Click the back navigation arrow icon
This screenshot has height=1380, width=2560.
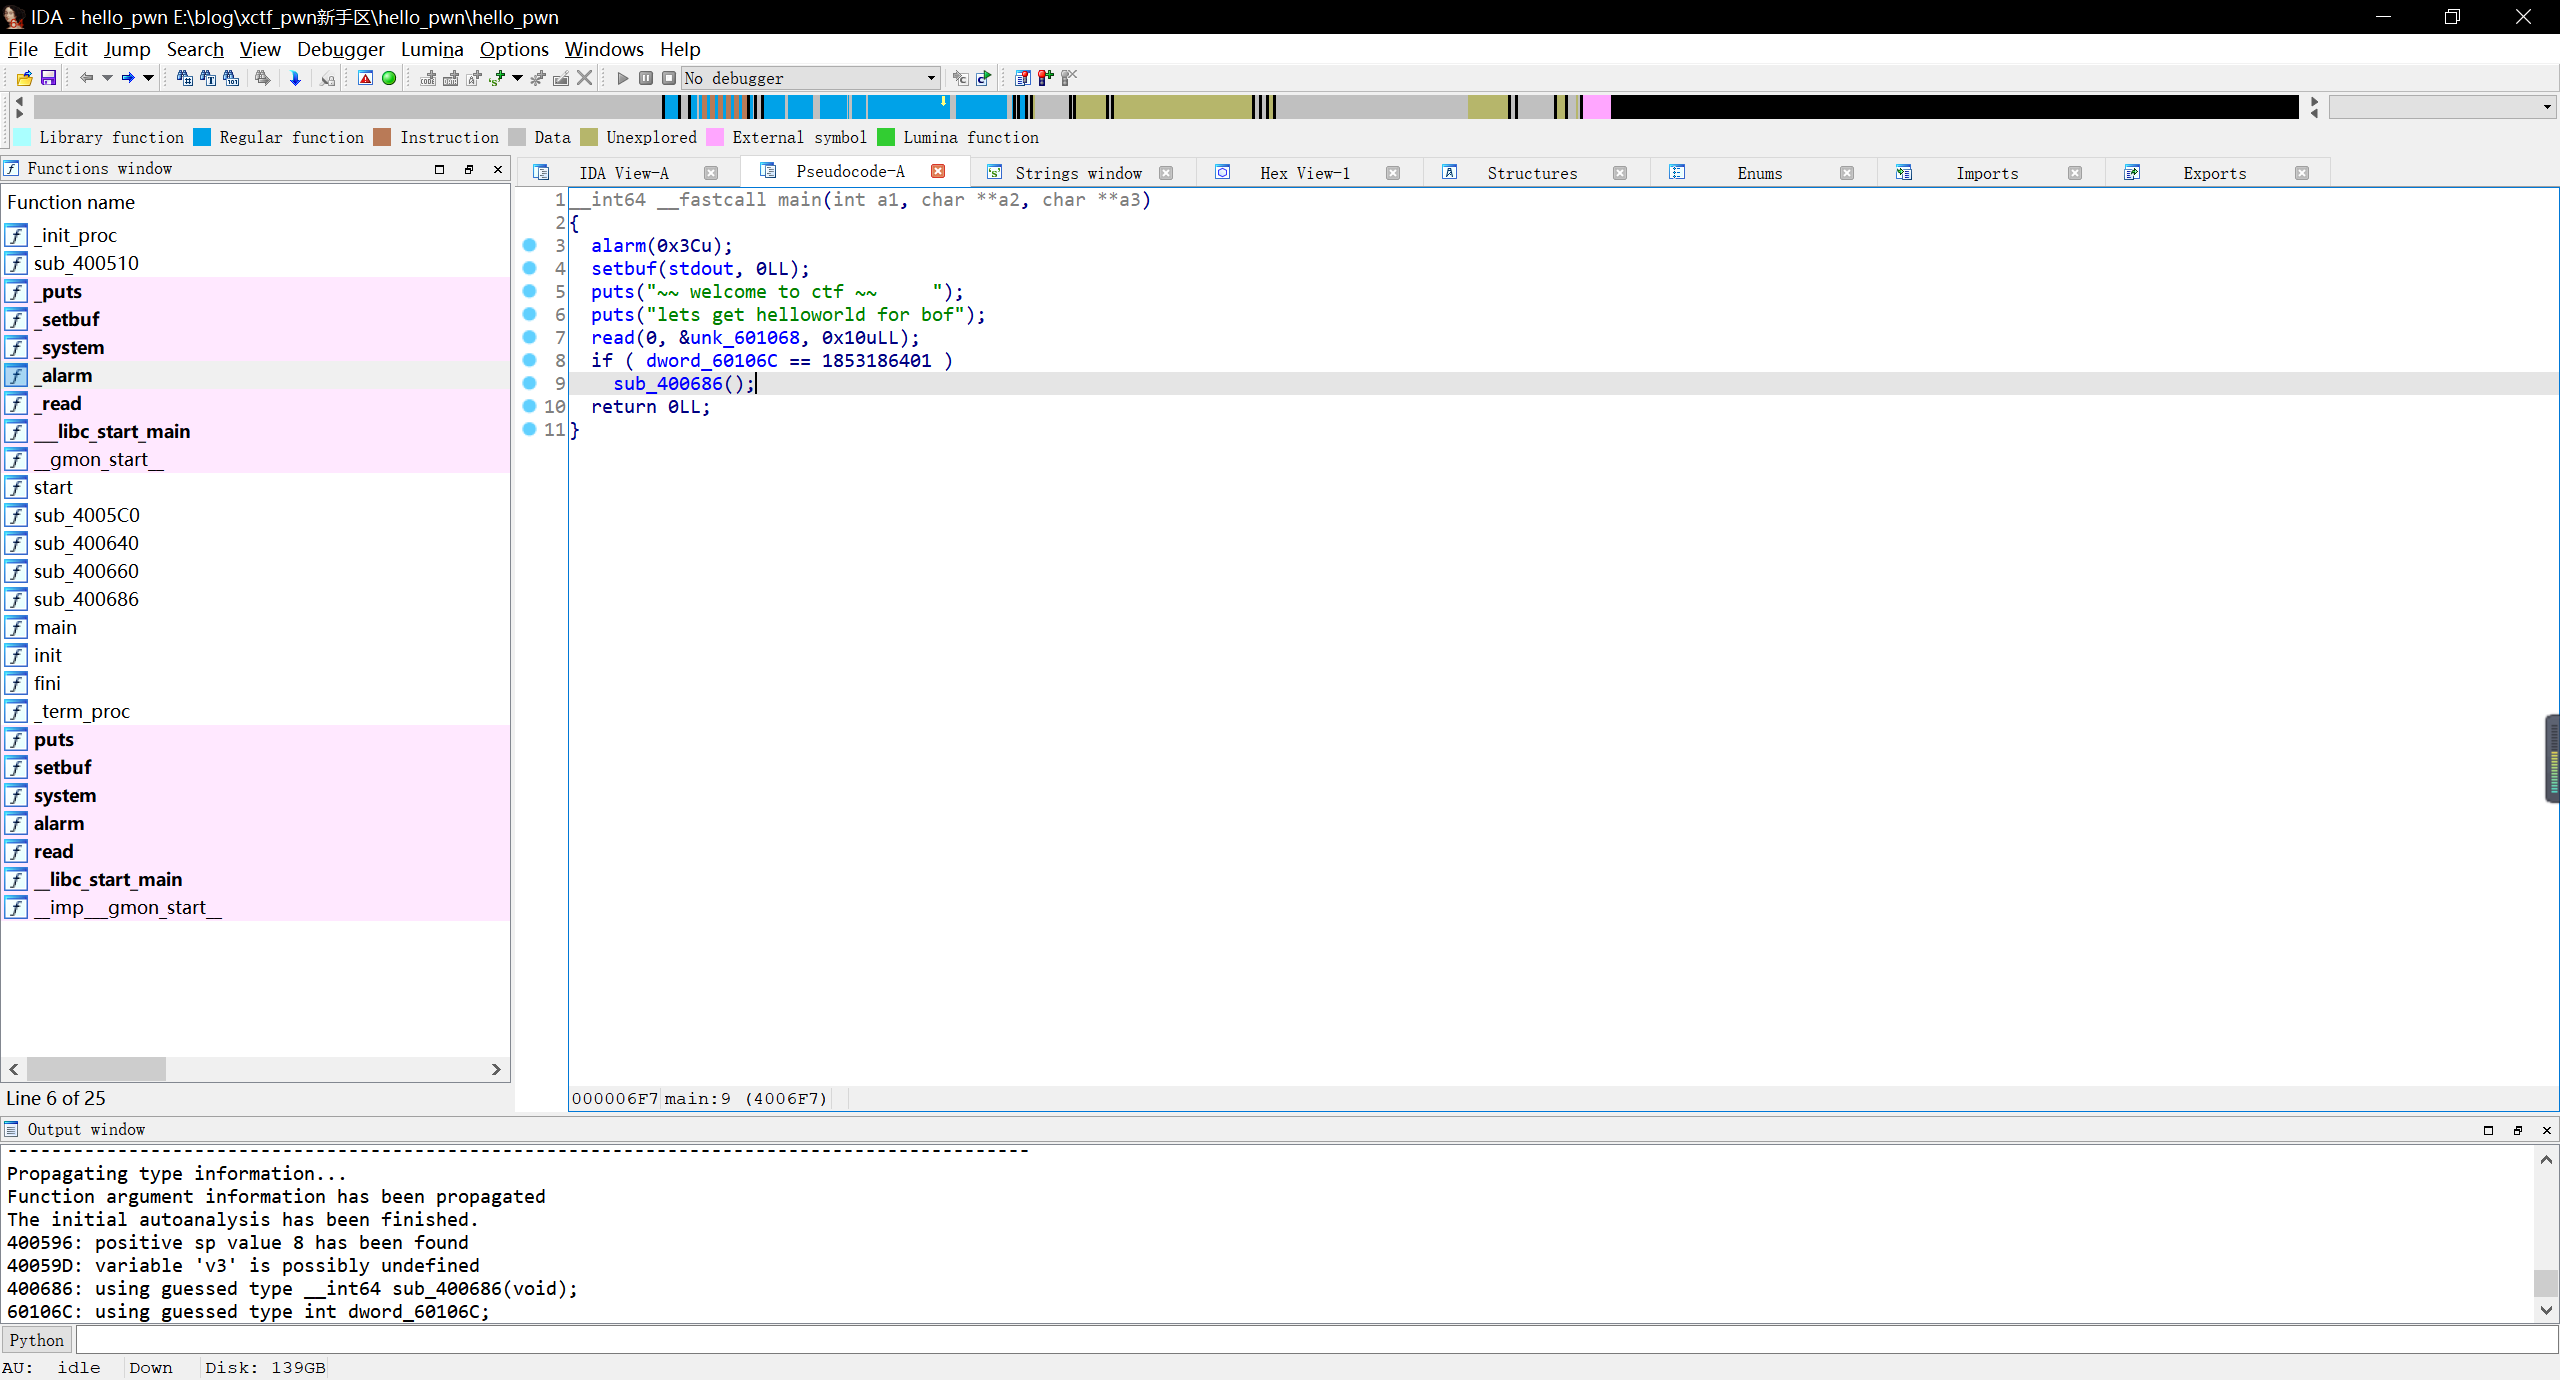86,78
